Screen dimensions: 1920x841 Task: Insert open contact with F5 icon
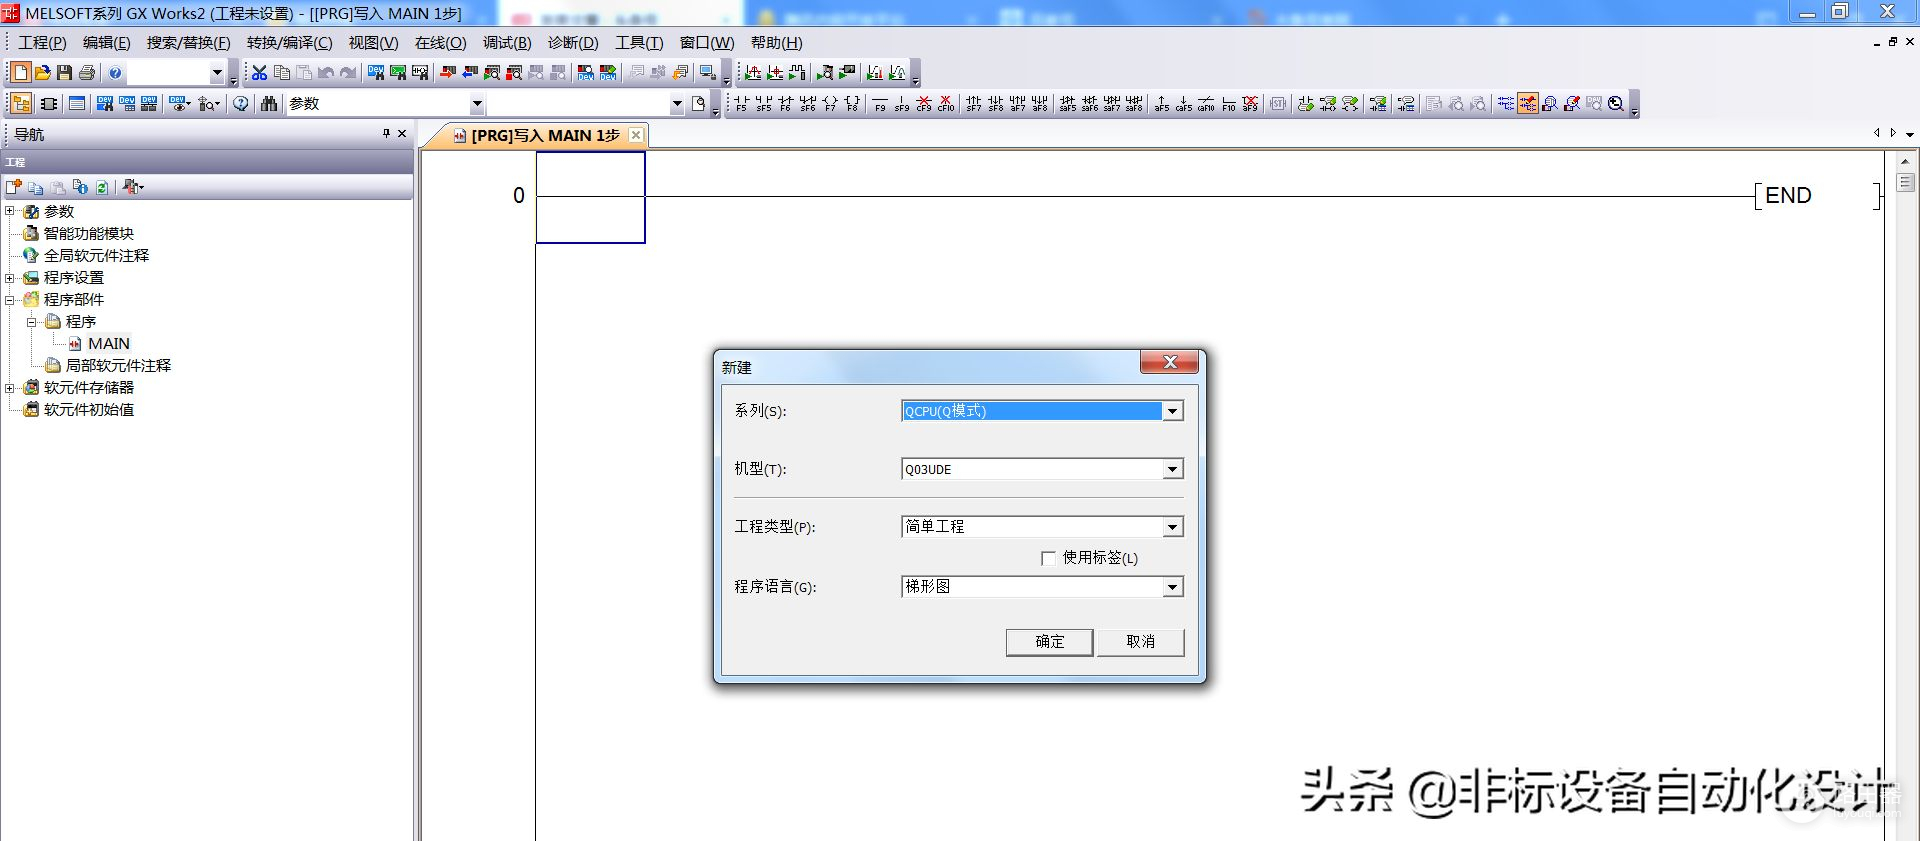[741, 103]
